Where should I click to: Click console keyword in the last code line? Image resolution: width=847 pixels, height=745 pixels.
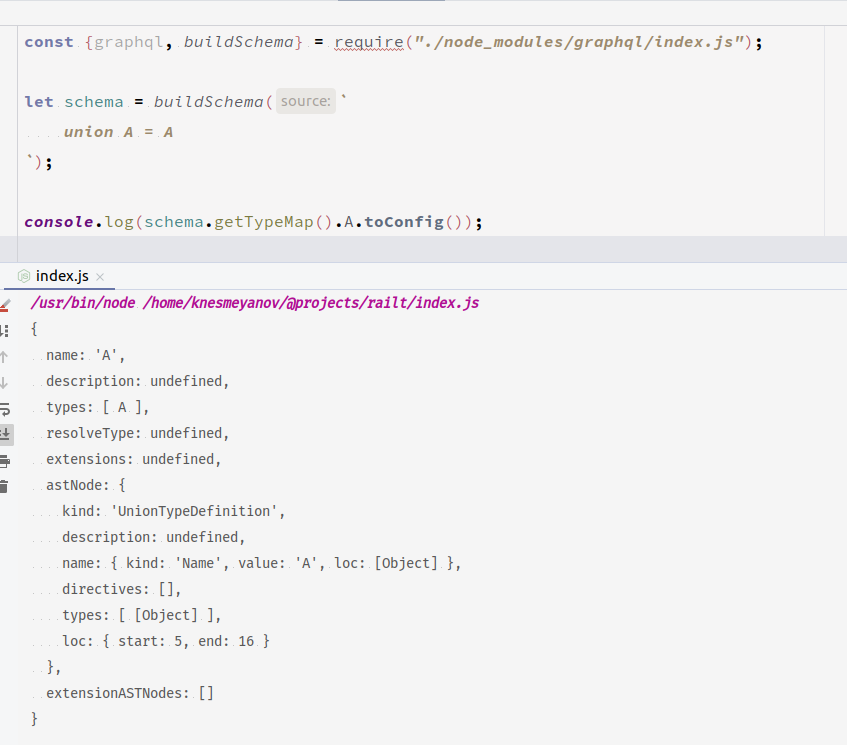coord(59,222)
